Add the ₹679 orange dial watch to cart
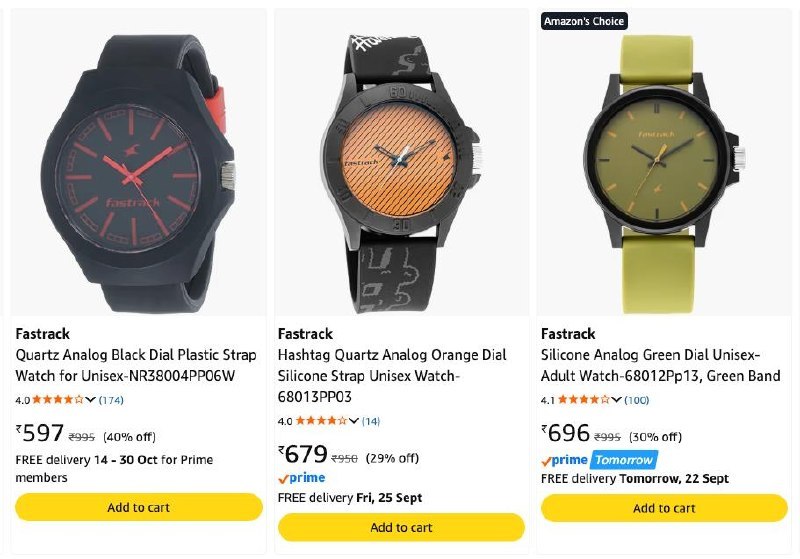 [402, 527]
